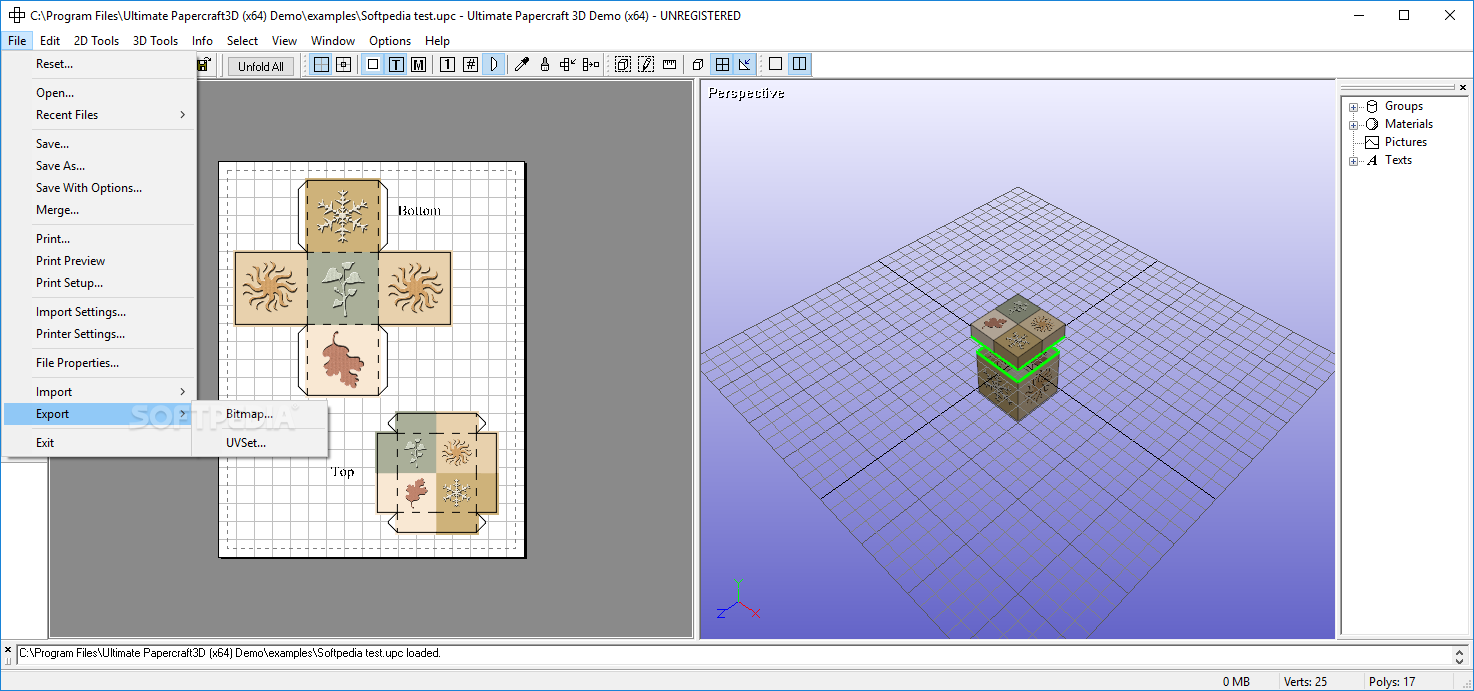Click the Texts letter A icon
The width and height of the screenshot is (1474, 691).
pos(1372,160)
